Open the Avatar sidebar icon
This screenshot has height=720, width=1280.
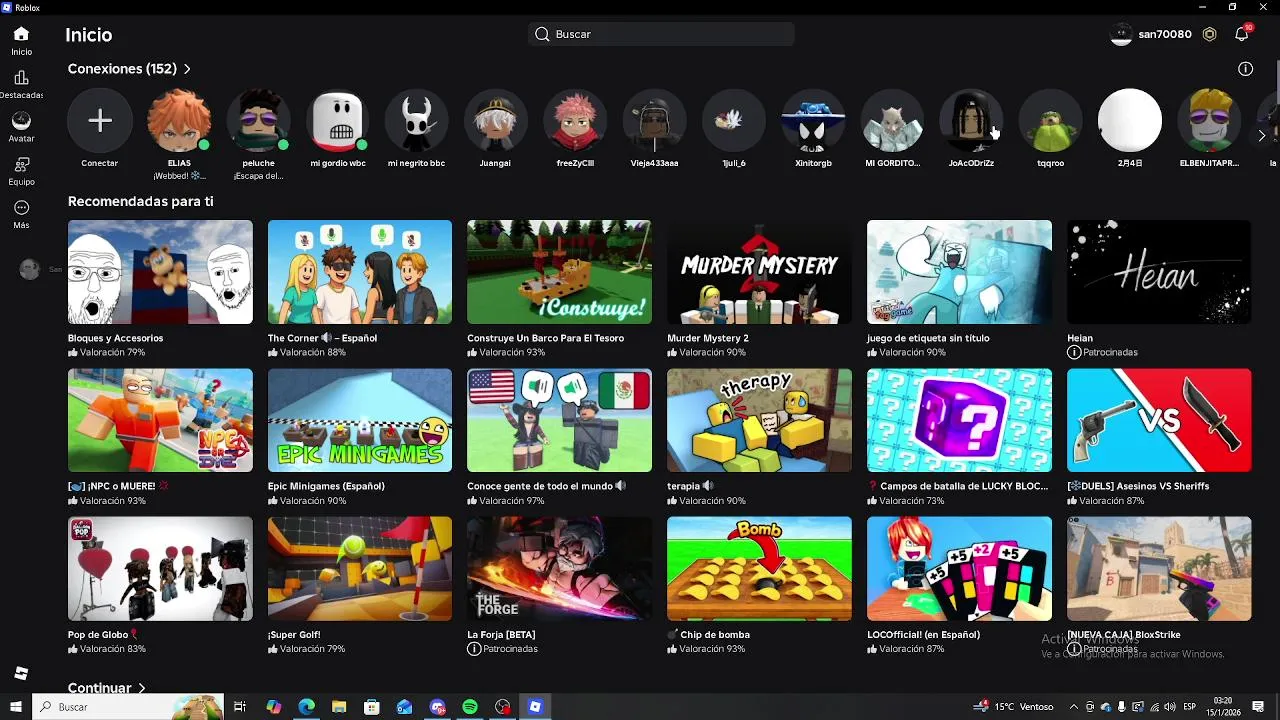[x=21, y=121]
